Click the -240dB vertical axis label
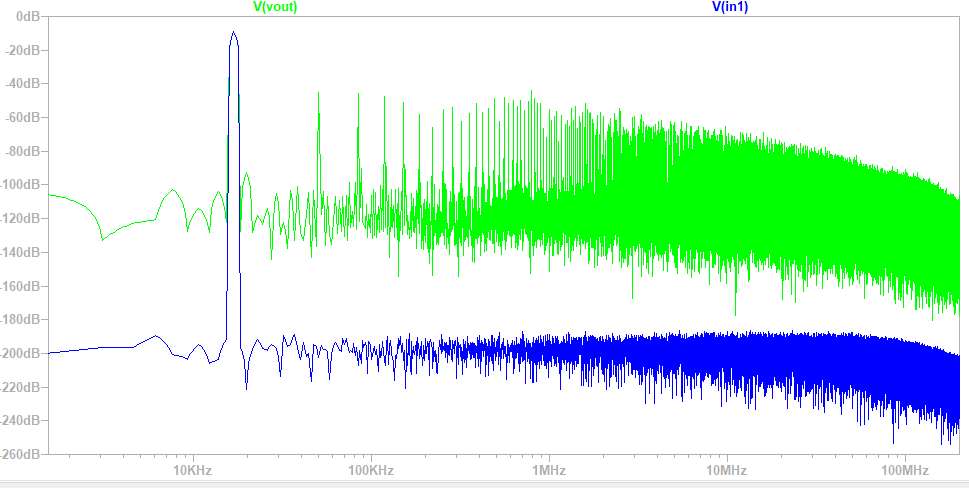The image size is (969, 488). [21, 420]
